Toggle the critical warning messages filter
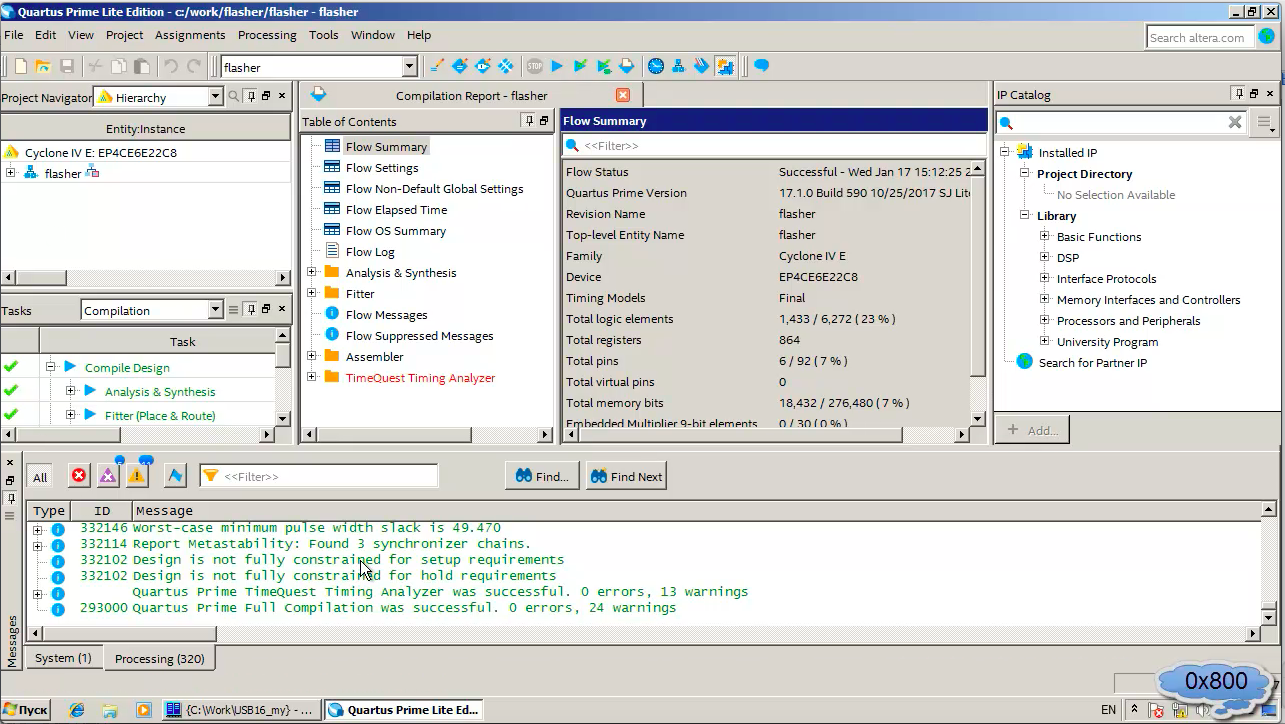 click(x=108, y=476)
